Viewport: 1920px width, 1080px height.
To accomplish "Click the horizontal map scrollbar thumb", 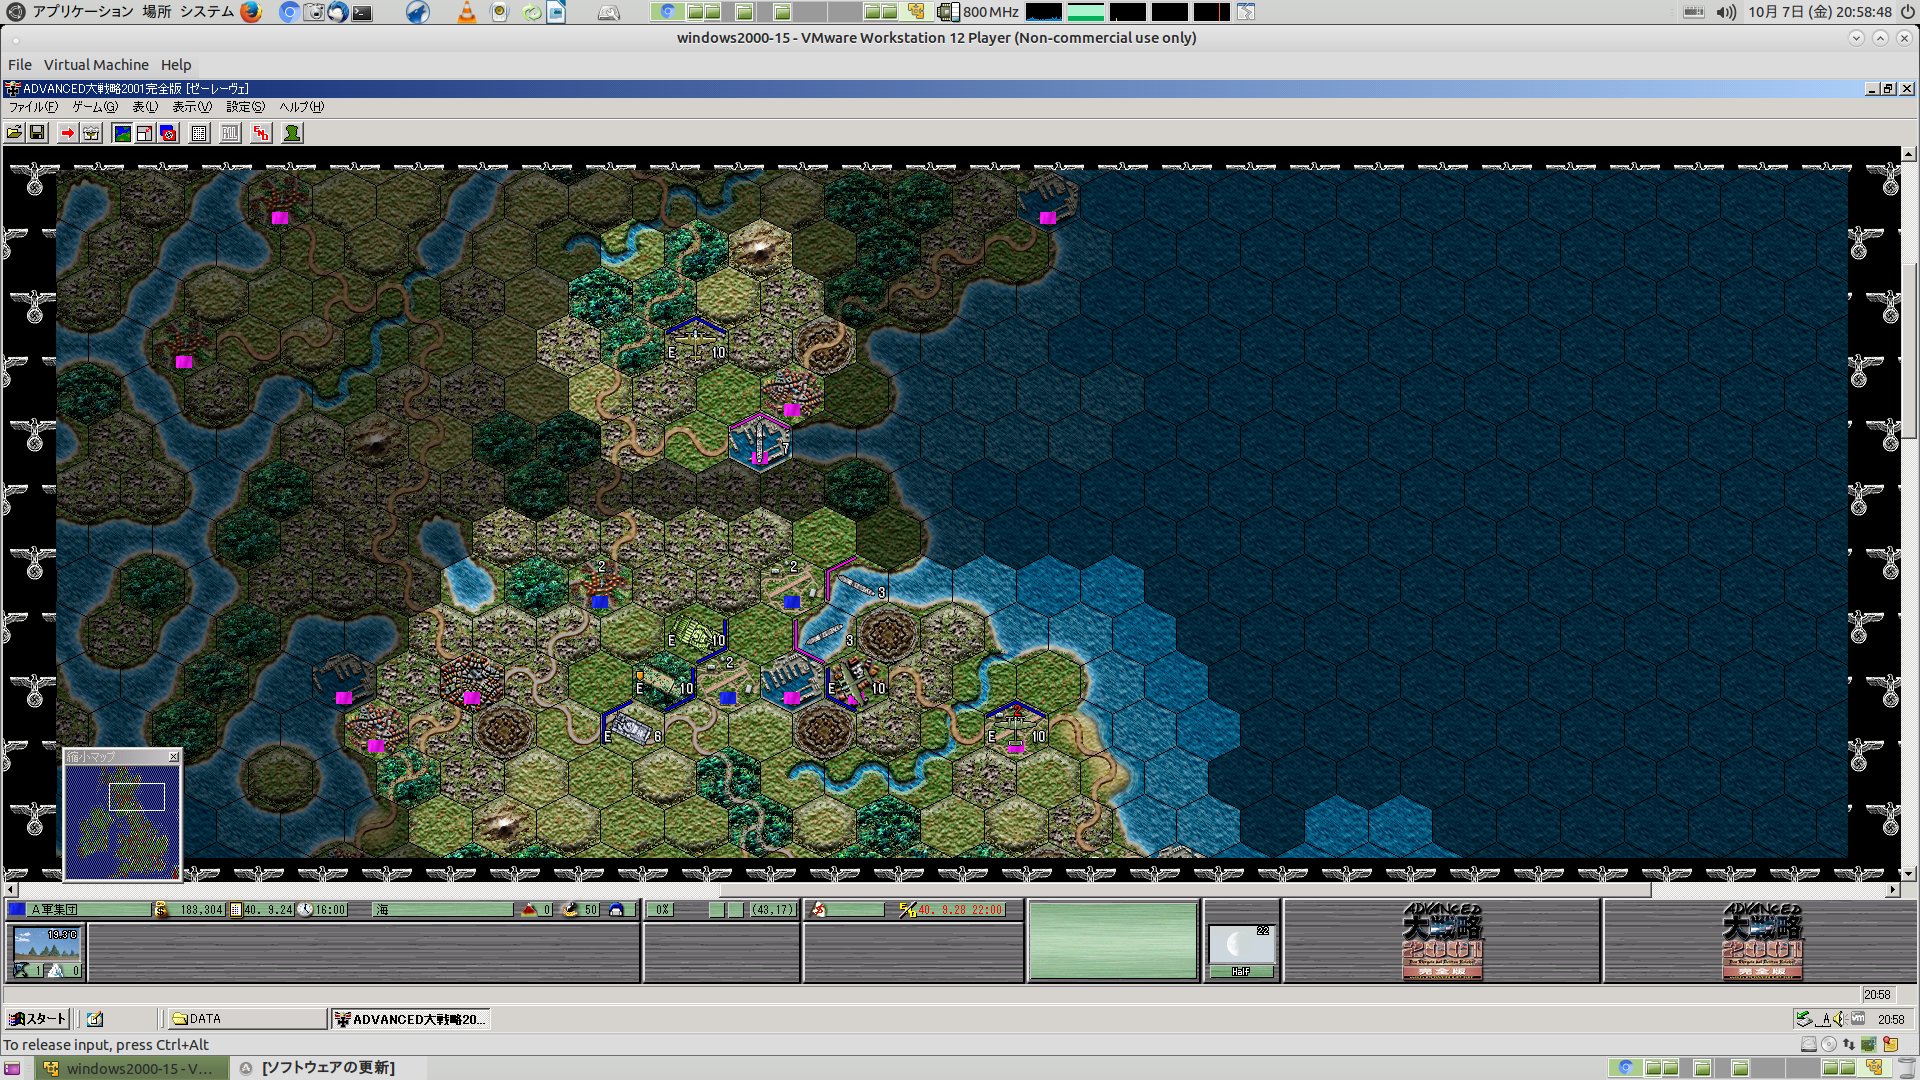I will pos(1185,890).
